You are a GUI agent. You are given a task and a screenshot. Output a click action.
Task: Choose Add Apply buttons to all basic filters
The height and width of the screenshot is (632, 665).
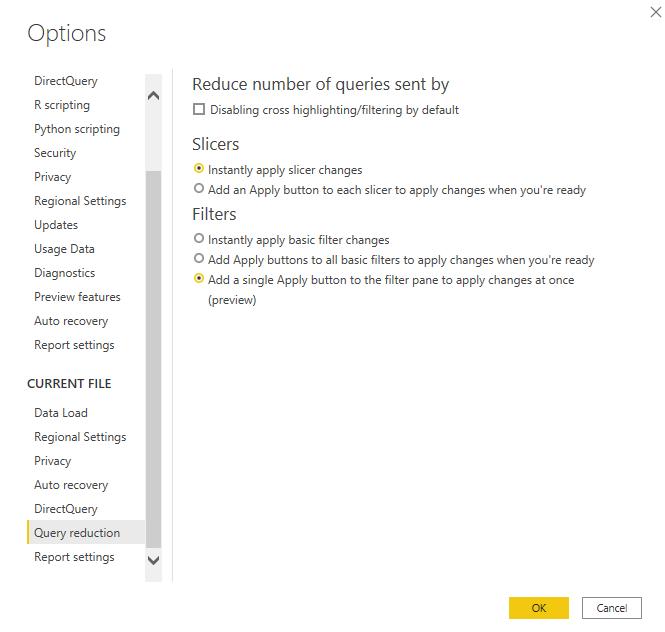pyautogui.click(x=199, y=259)
